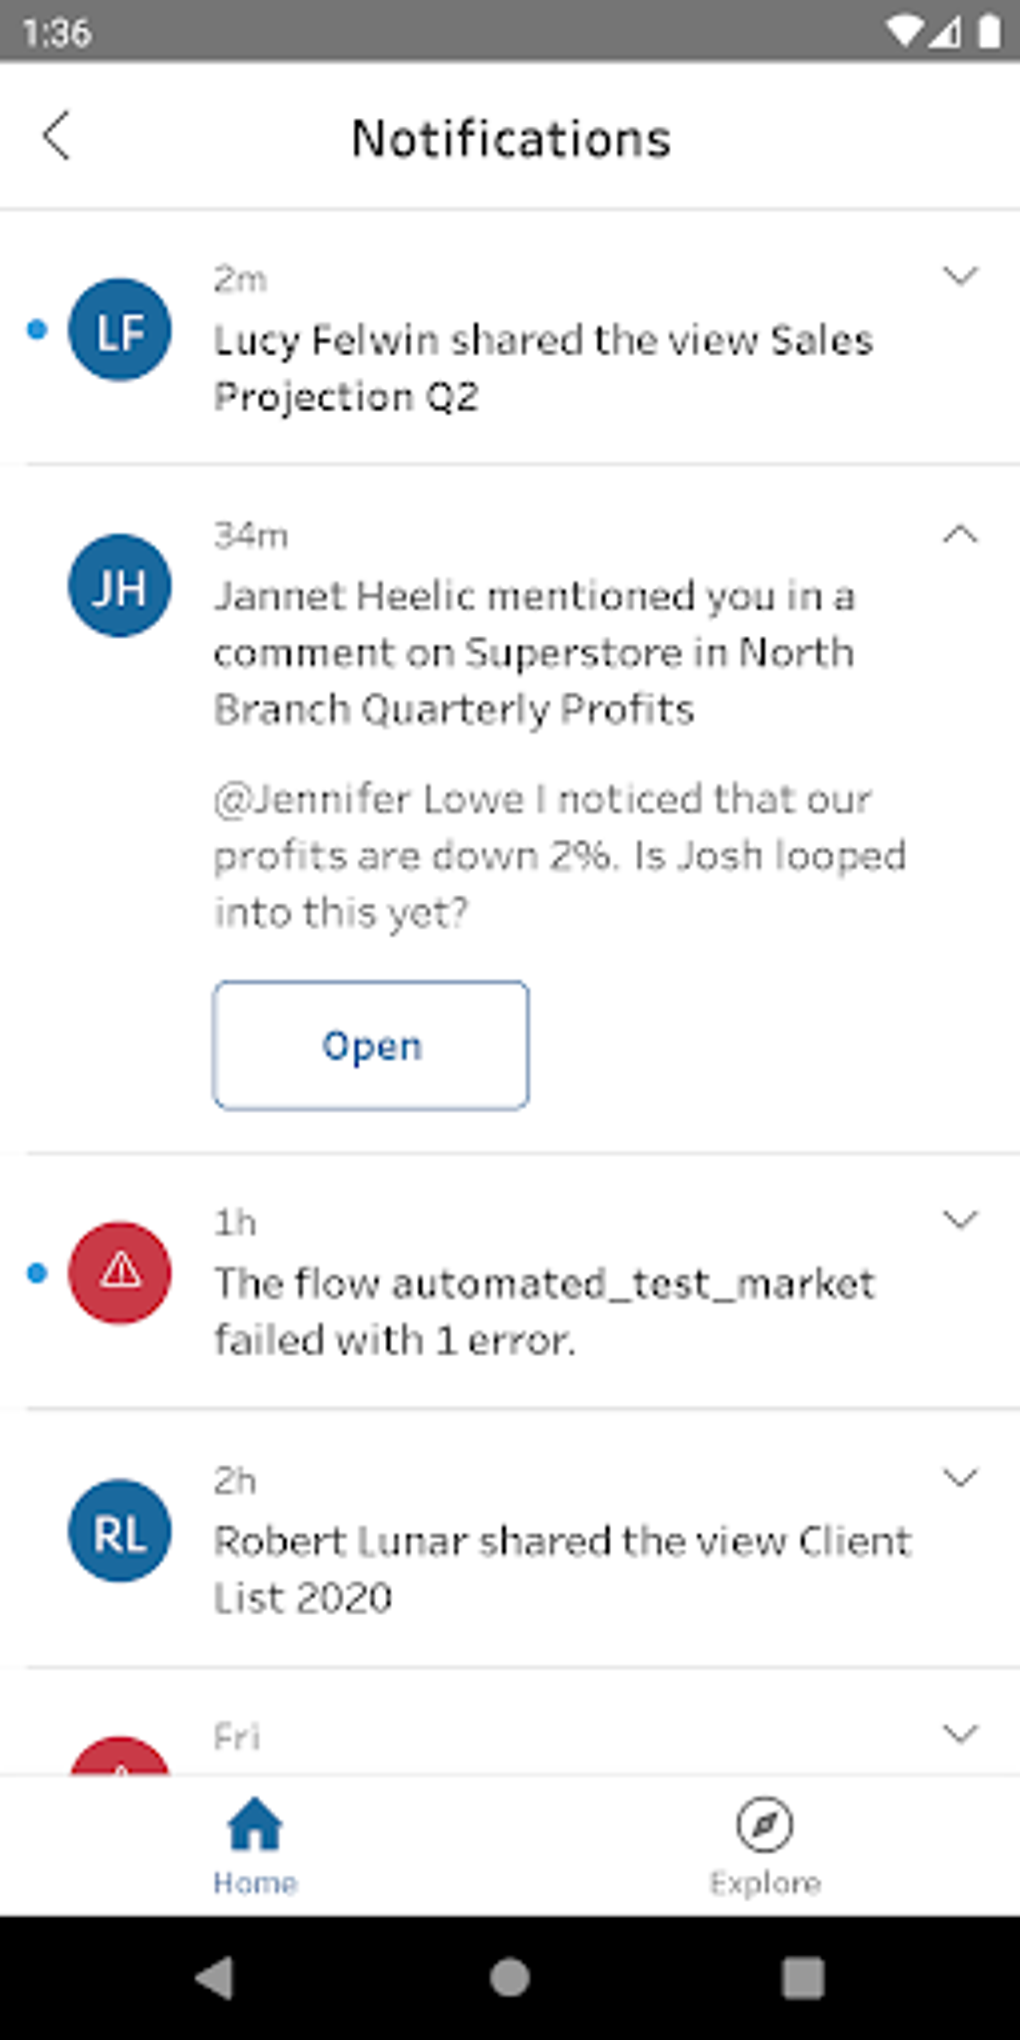Open the Sales Projection Q2 notification text

(543, 368)
